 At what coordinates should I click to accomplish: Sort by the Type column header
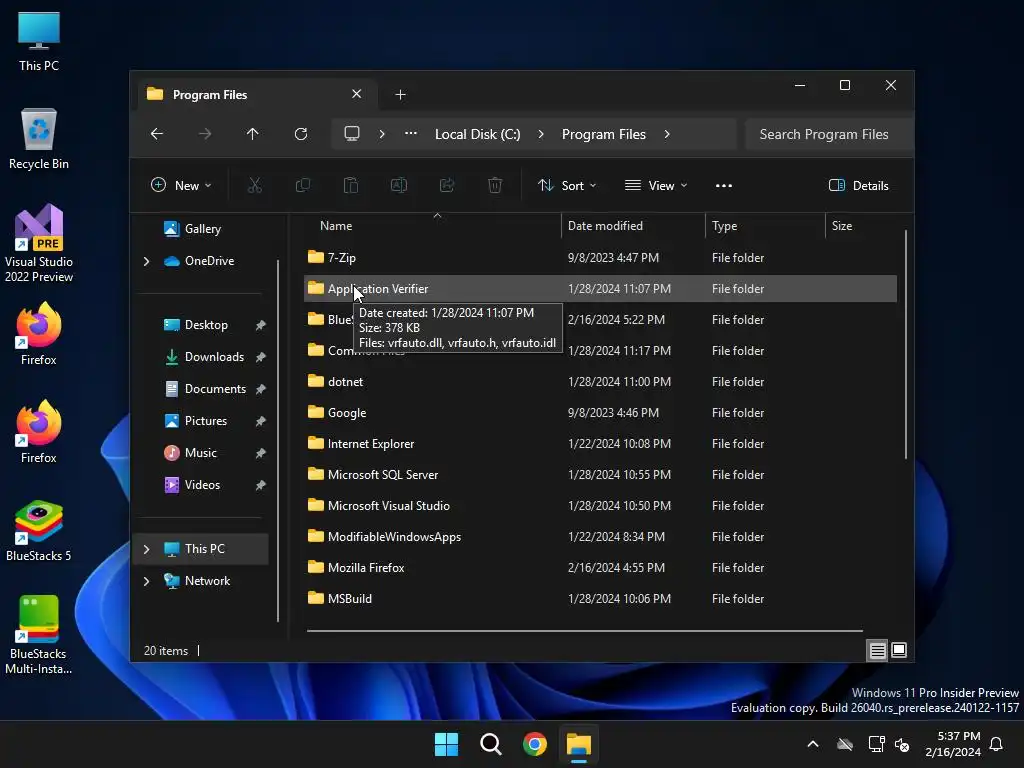click(x=765, y=226)
